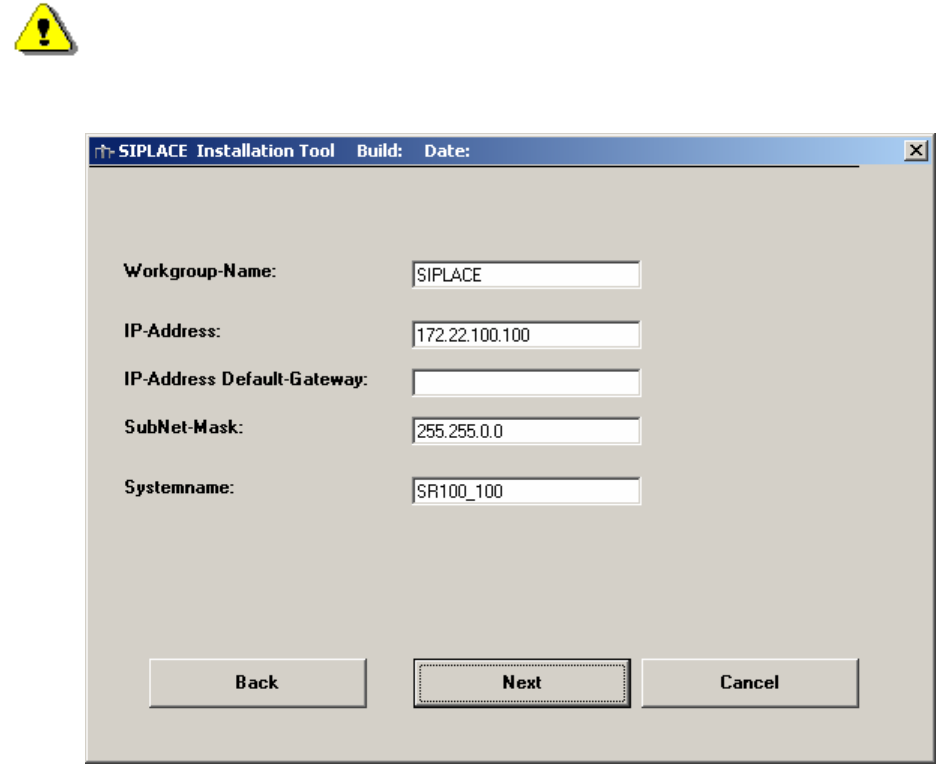The image size is (936, 764).
Task: Click the IP-Address Default-Gateway label
Action: (x=246, y=379)
